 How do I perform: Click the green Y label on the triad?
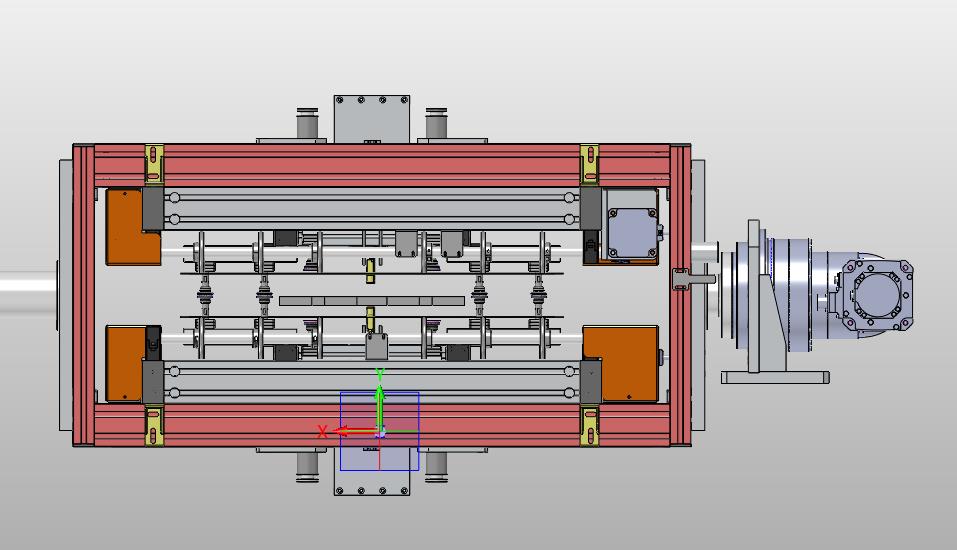coord(380,374)
